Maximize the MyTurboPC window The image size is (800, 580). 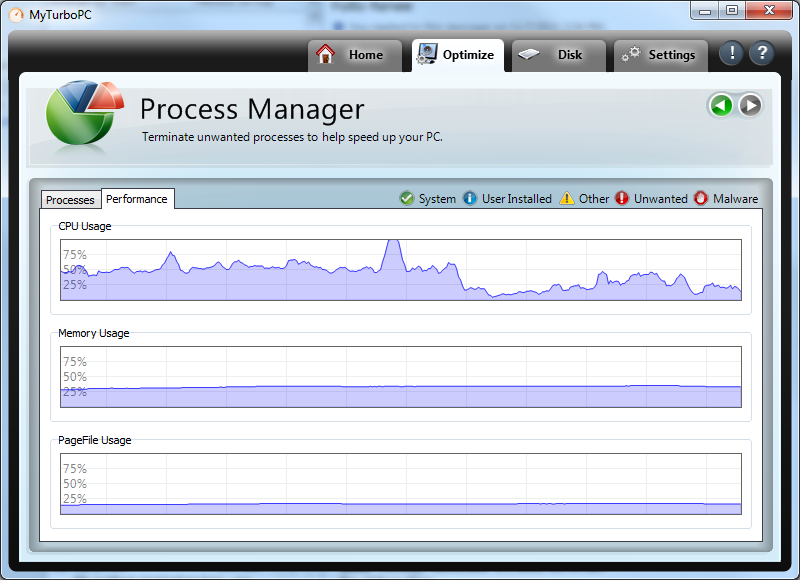(732, 11)
